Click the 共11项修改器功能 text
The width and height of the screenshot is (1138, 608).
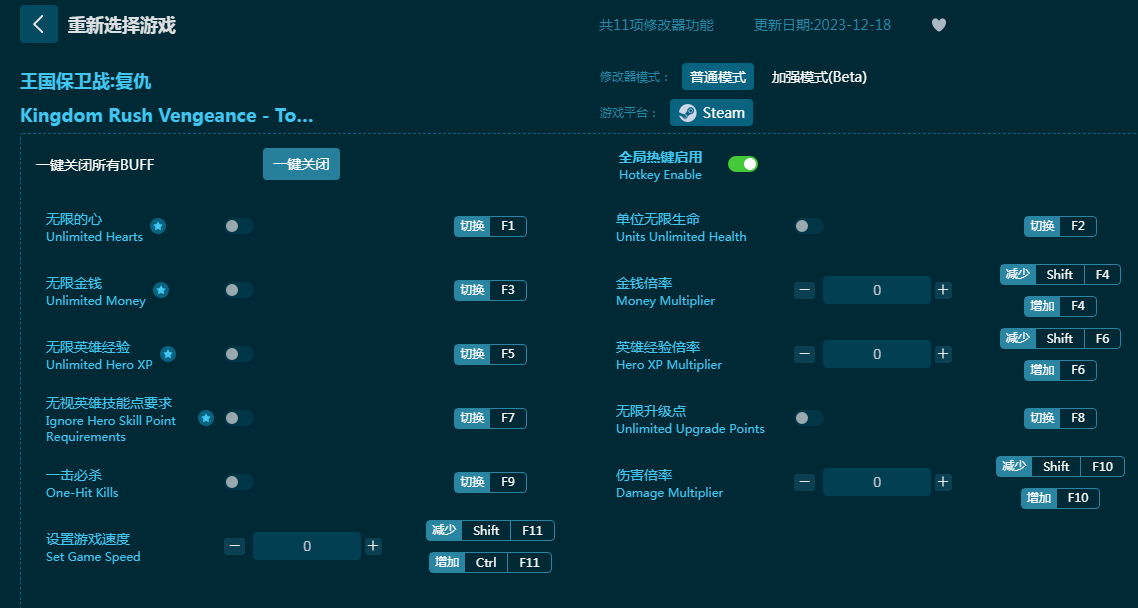tap(656, 25)
